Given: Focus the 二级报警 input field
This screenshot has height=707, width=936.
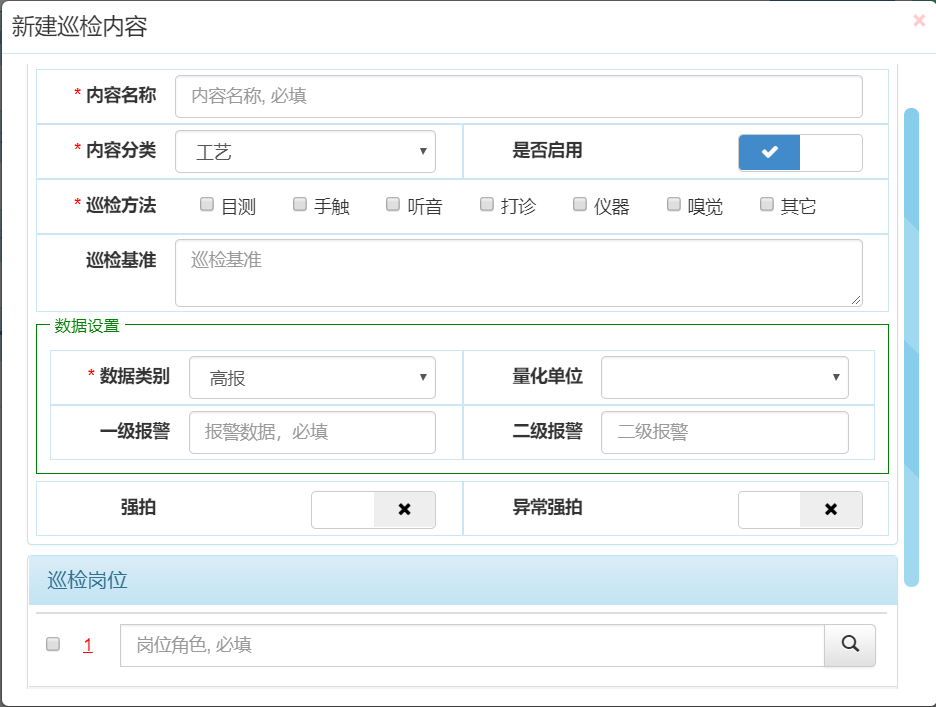Looking at the screenshot, I should tap(725, 432).
